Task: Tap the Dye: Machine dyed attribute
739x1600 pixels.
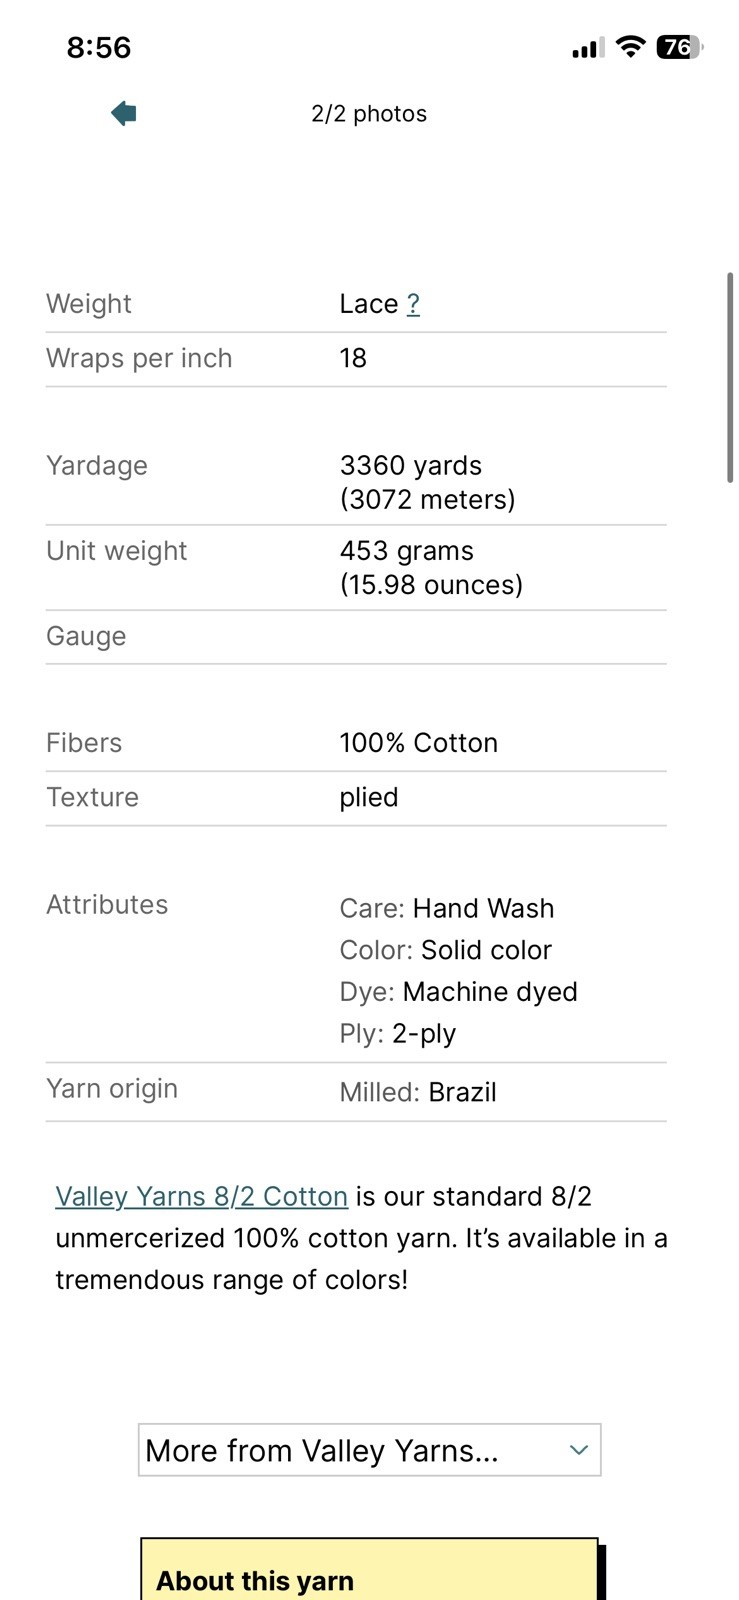Action: (x=458, y=992)
